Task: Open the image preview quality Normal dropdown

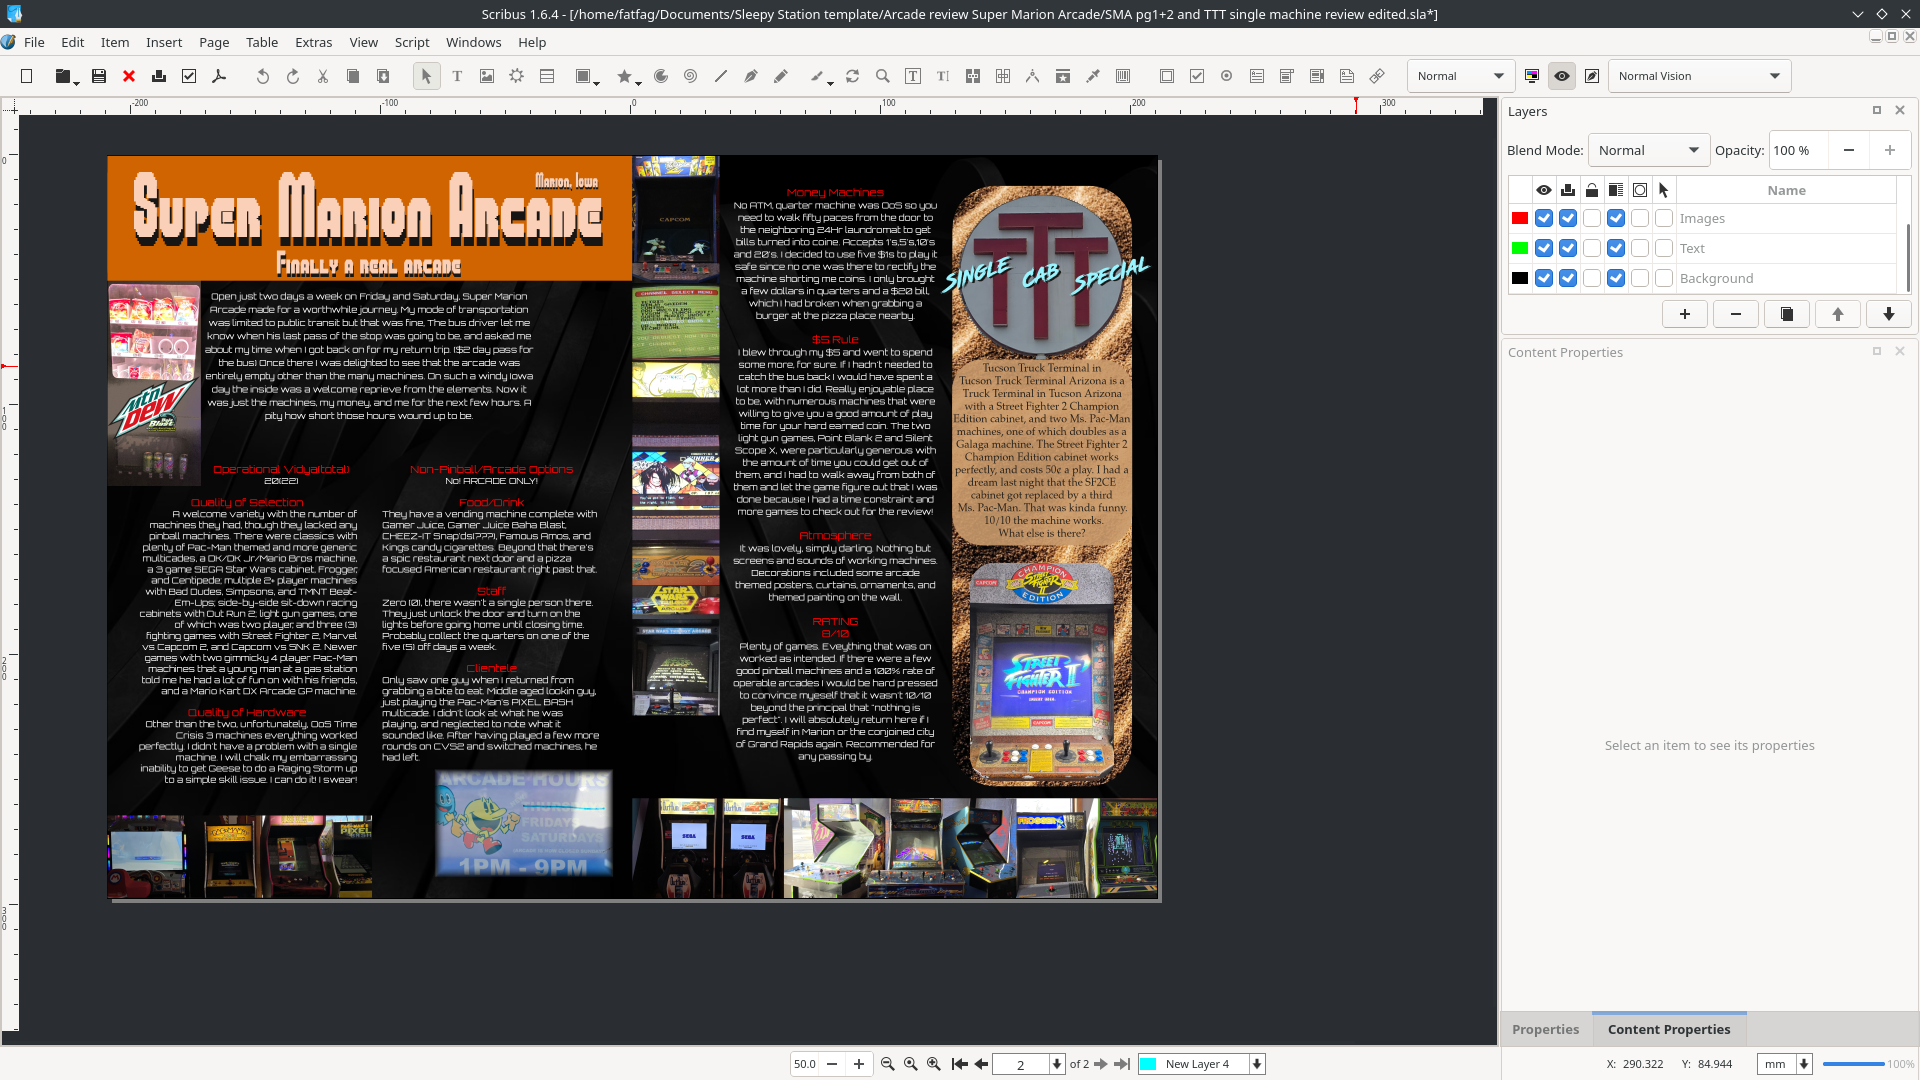Action: pyautogui.click(x=1460, y=76)
